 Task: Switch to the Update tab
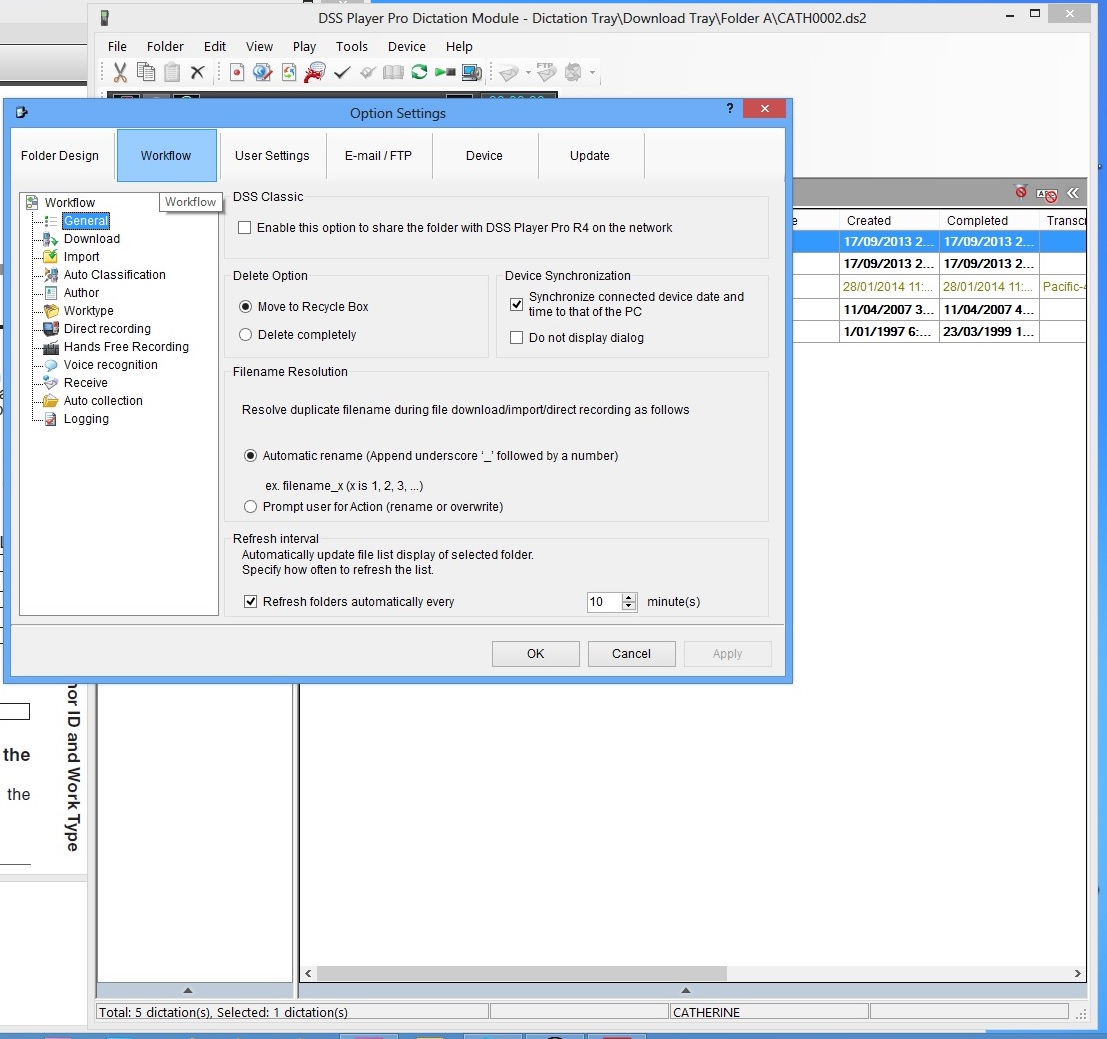pyautogui.click(x=590, y=155)
